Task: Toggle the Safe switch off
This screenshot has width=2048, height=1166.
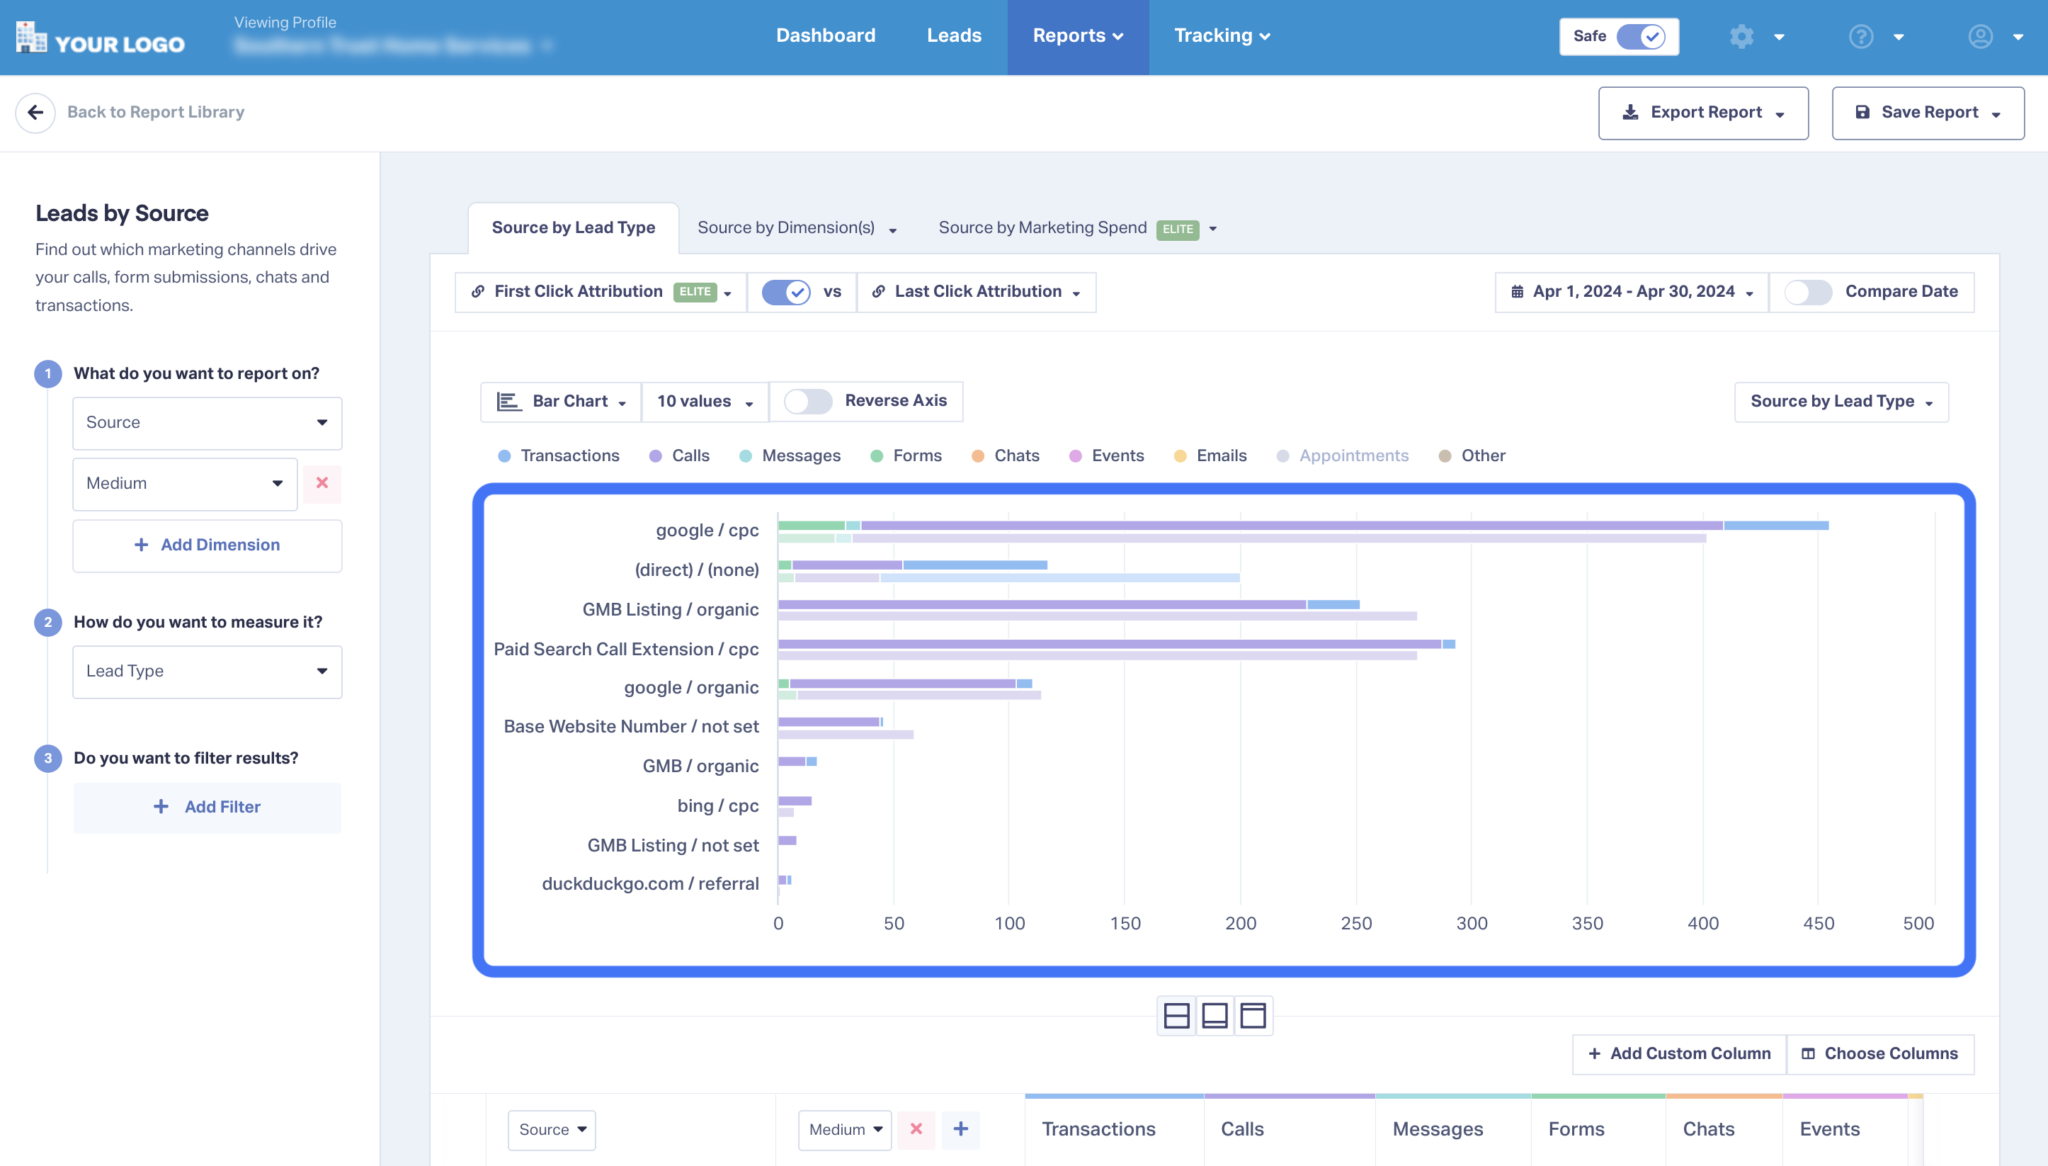Action: pyautogui.click(x=1643, y=35)
